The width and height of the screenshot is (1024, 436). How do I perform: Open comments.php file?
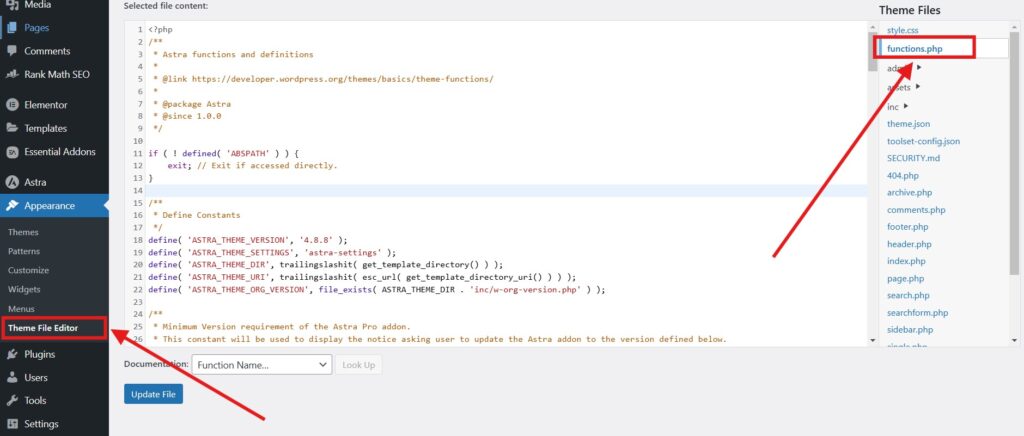(916, 210)
